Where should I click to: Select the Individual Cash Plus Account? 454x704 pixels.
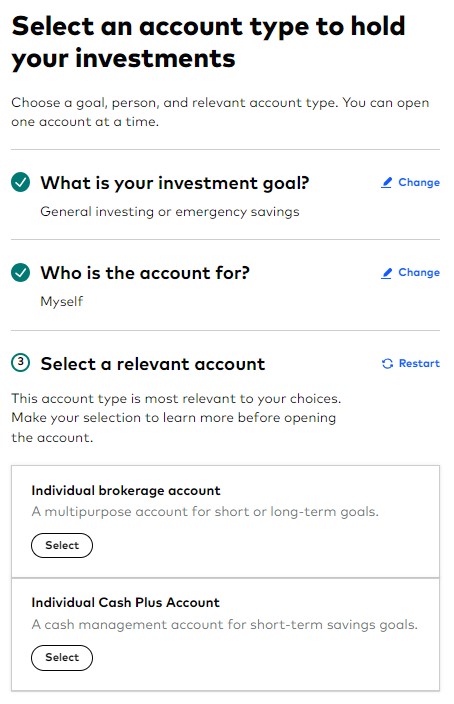[x=62, y=658]
